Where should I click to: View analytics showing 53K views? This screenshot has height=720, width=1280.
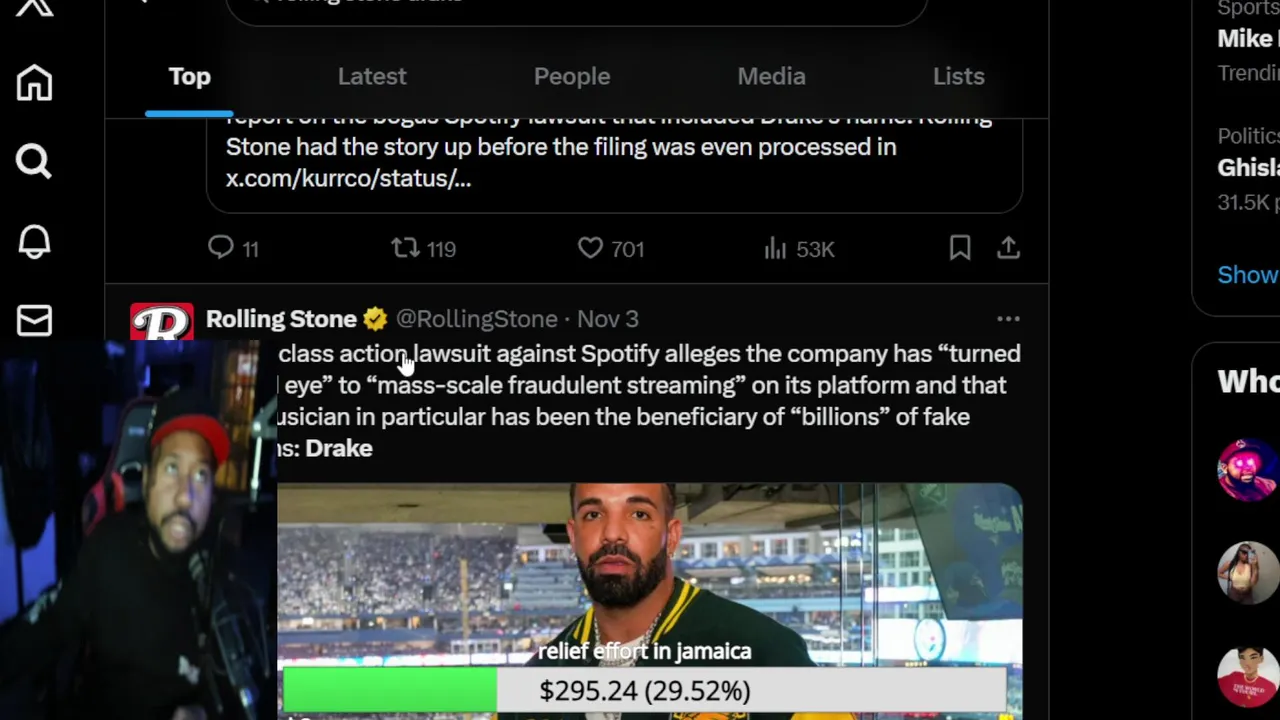point(776,248)
